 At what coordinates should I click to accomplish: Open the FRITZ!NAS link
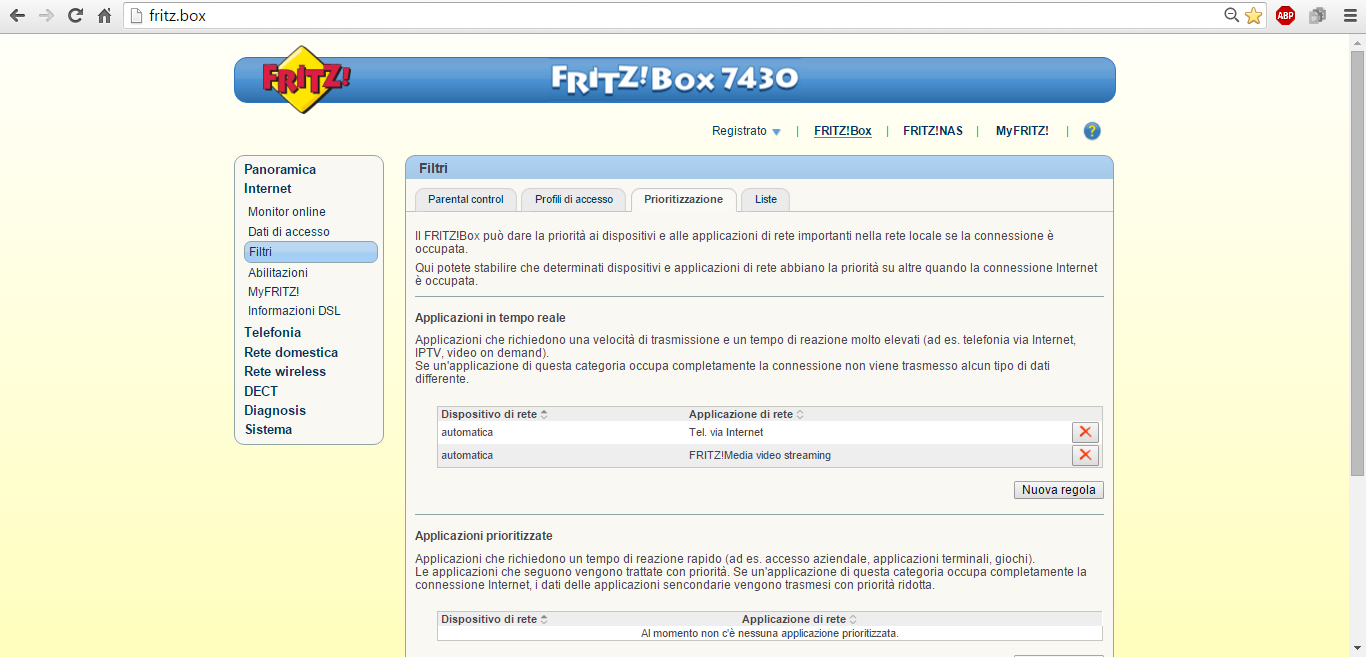[932, 131]
